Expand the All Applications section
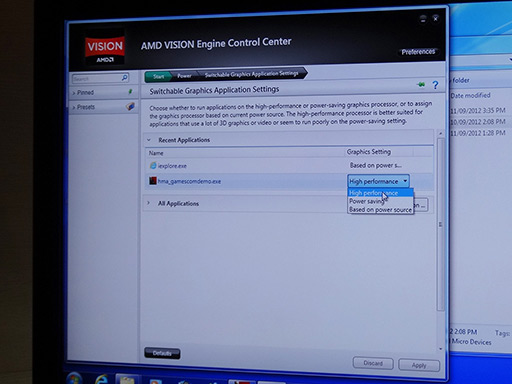The height and width of the screenshot is (384, 512). point(148,203)
